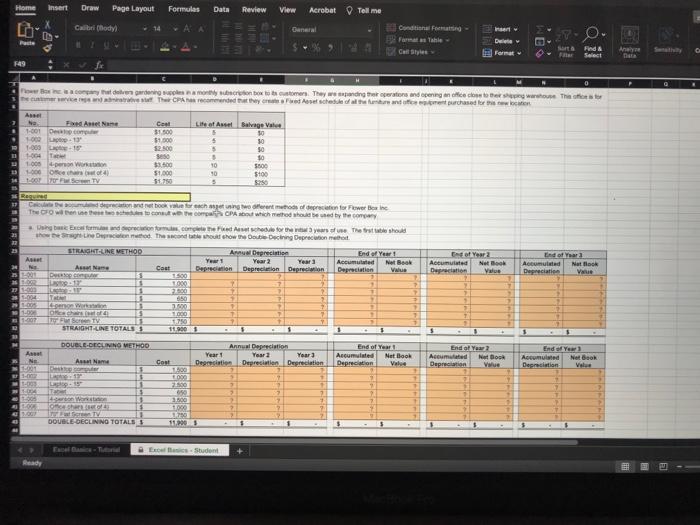
Task: Click the formula bar cancel X icon
Action: click(x=66, y=65)
